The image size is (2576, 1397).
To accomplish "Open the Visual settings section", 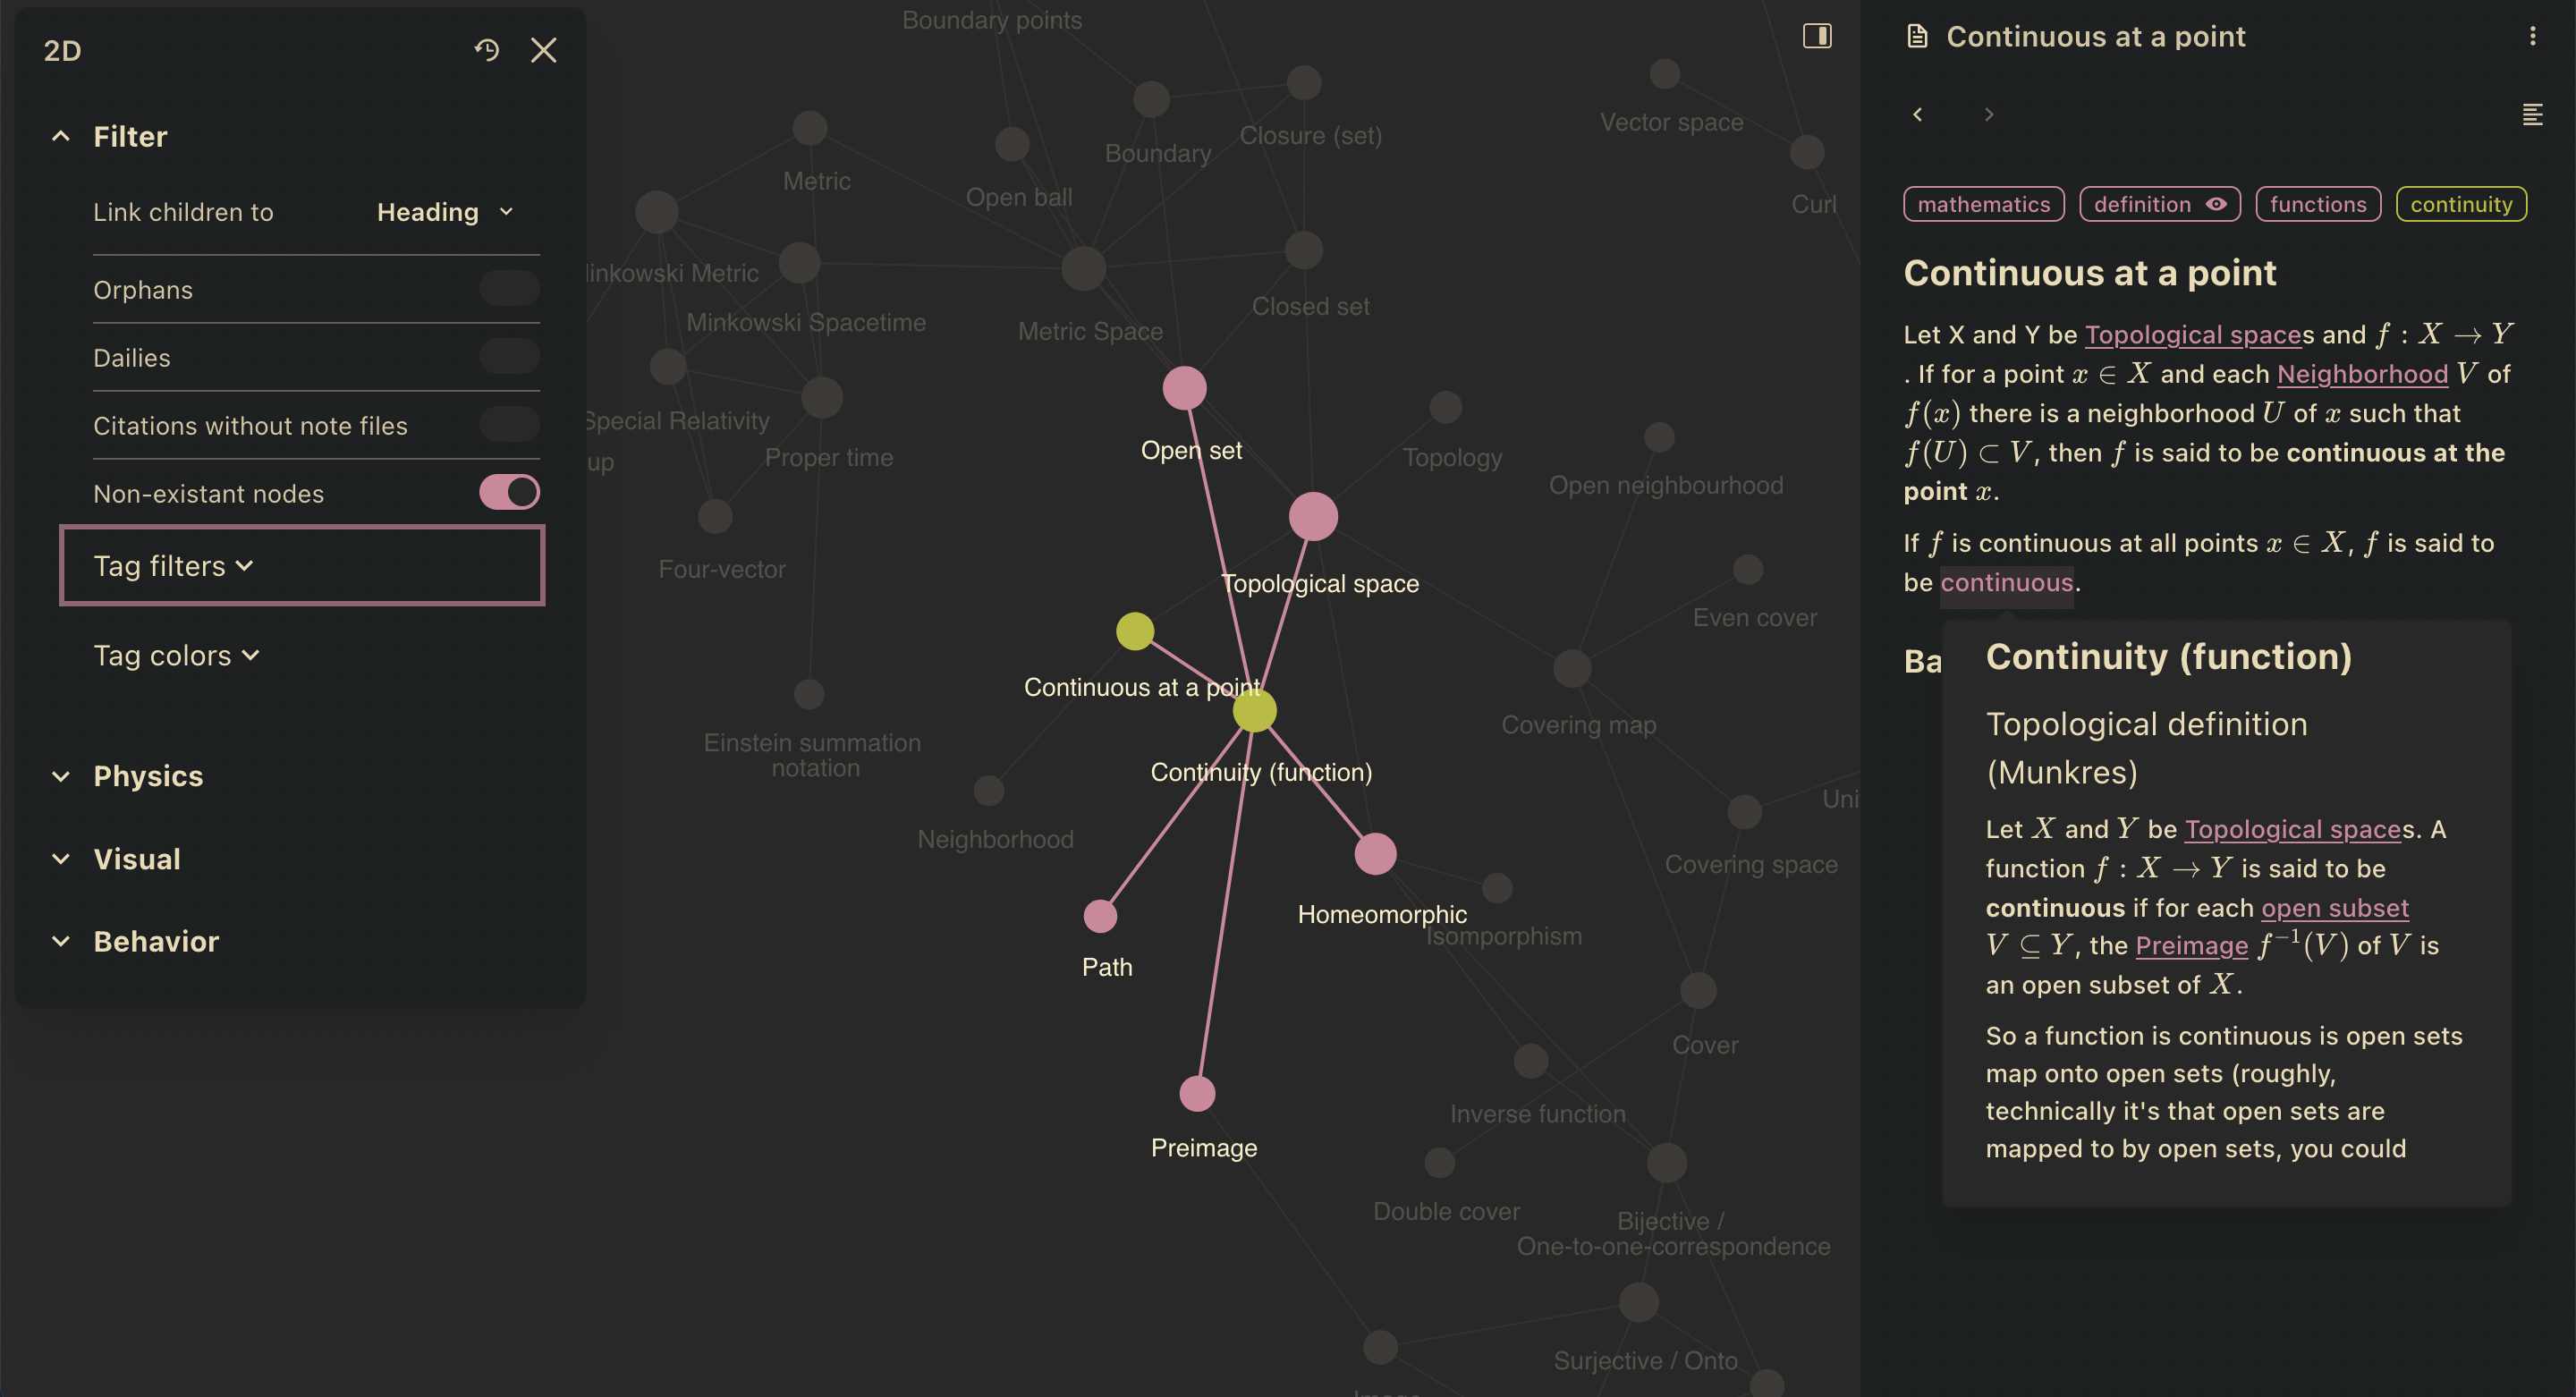I will [x=136, y=859].
